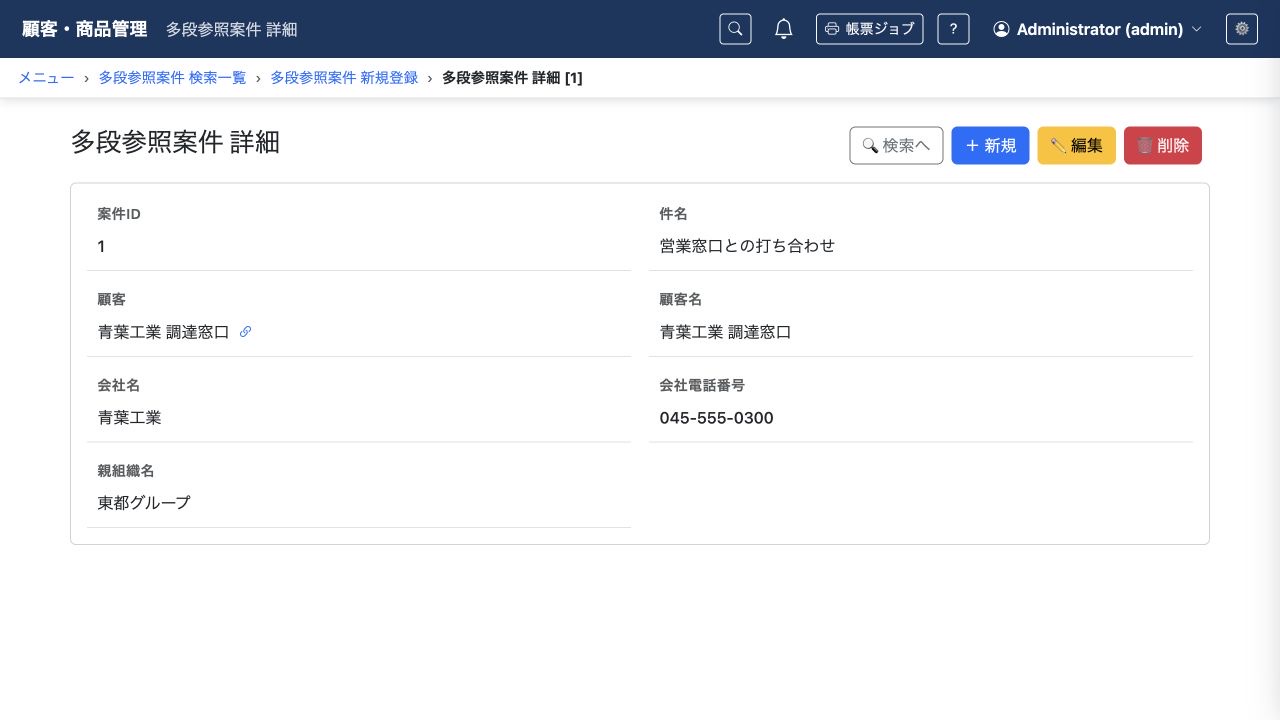Screen dimensions: 1280x720
Task: Expand the Administrator (admin) user menu
Action: (1097, 29)
